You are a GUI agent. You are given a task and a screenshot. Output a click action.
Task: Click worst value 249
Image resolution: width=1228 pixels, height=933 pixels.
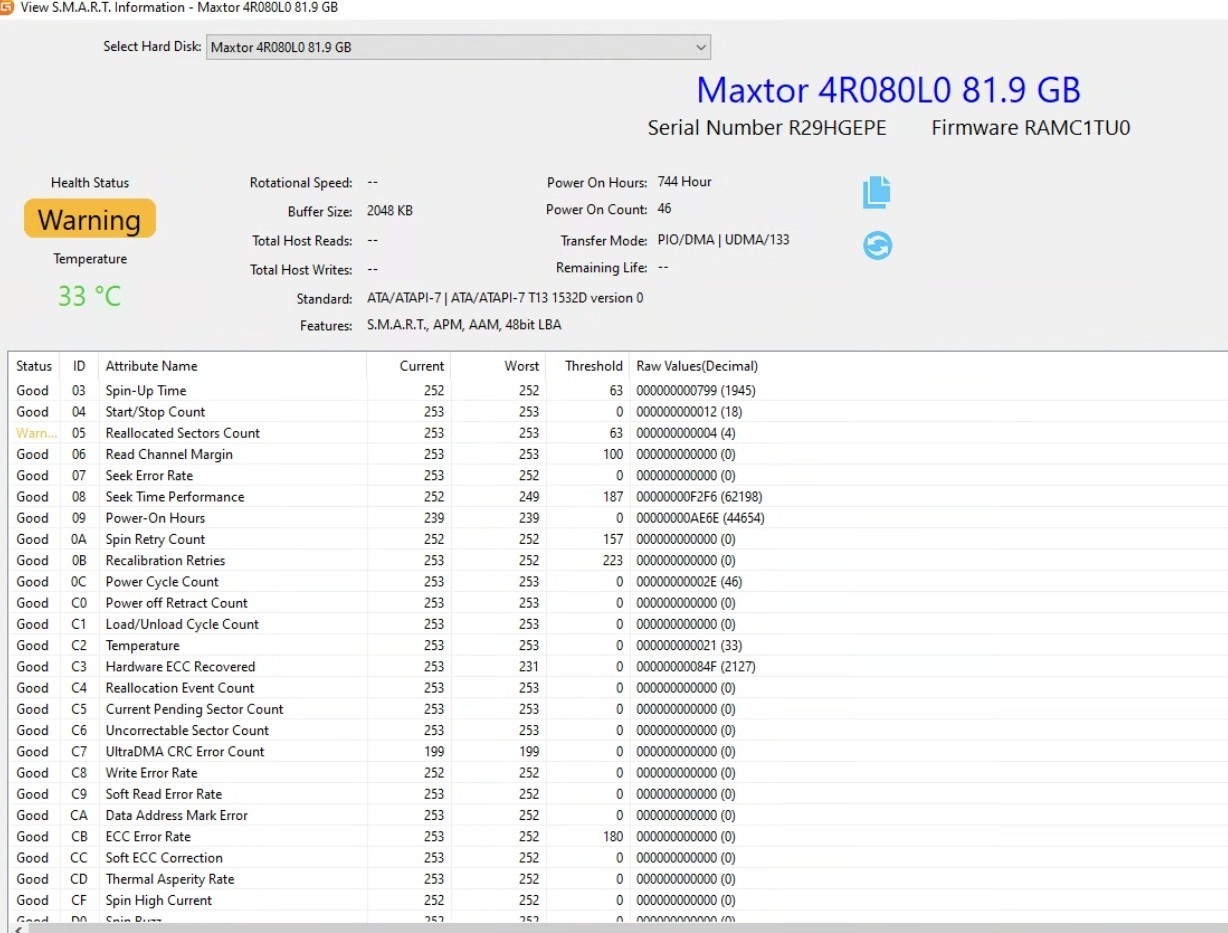(528, 497)
